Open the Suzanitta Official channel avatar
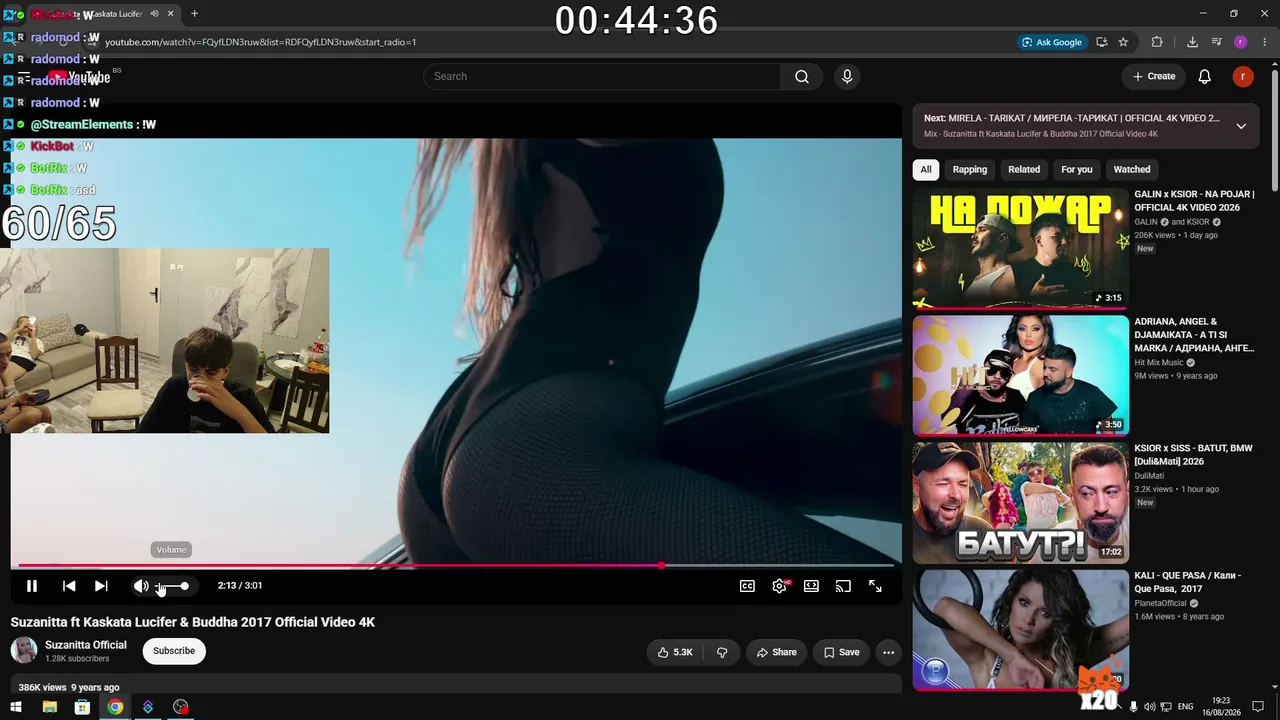The height and width of the screenshot is (720, 1280). (x=24, y=651)
